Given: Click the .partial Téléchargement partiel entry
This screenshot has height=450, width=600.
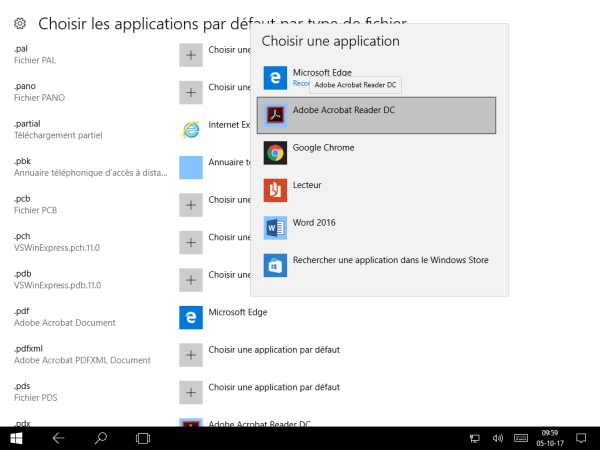Looking at the screenshot, I should [58, 130].
